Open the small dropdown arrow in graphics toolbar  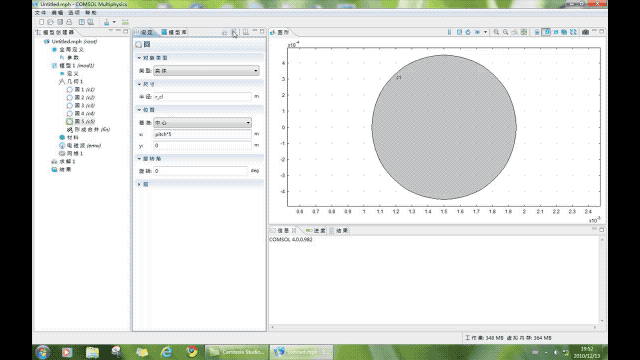tap(485, 32)
